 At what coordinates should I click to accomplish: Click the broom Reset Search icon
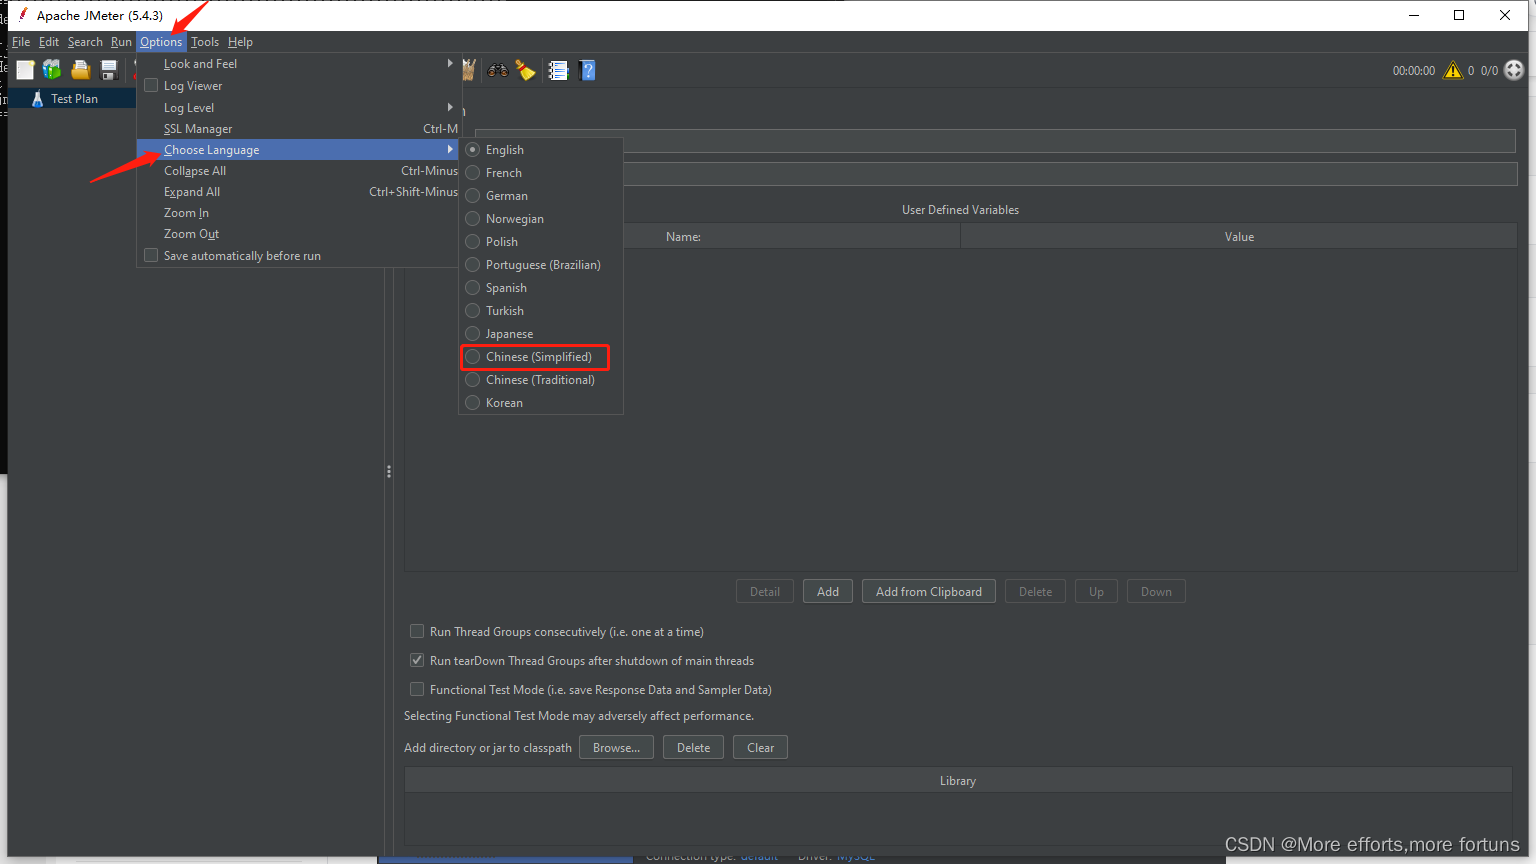click(525, 70)
